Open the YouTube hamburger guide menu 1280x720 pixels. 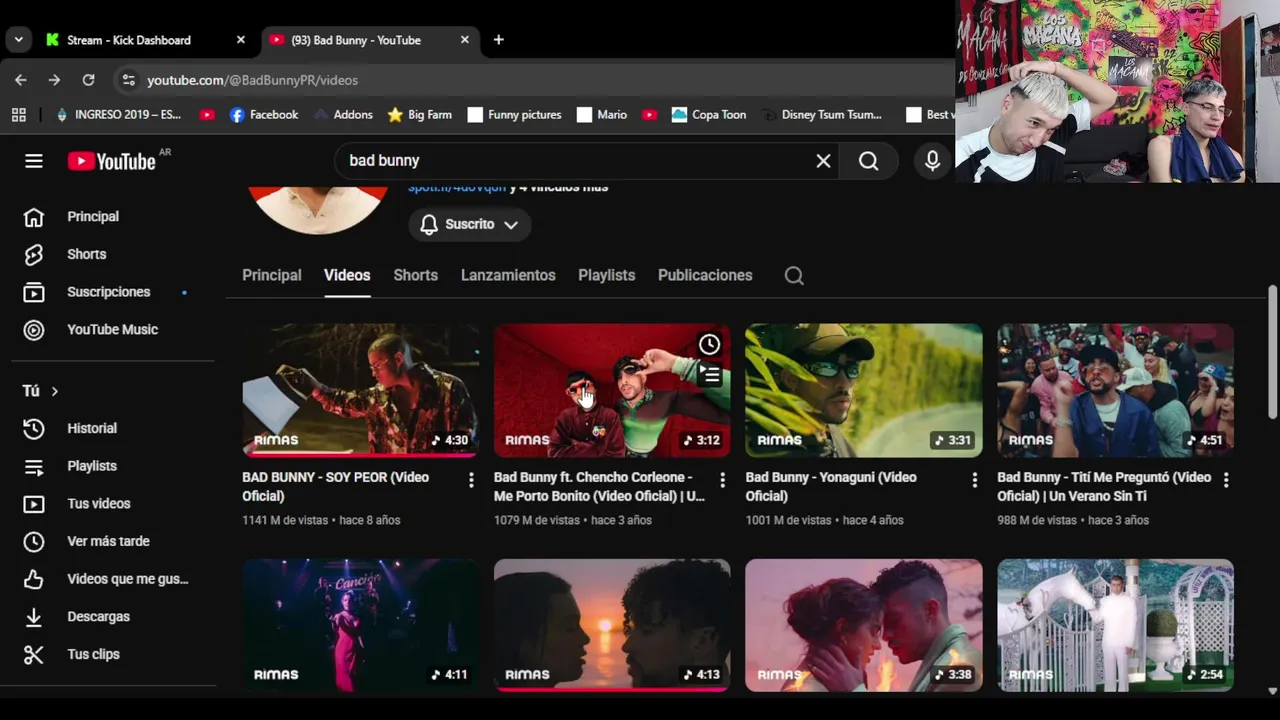(x=34, y=161)
